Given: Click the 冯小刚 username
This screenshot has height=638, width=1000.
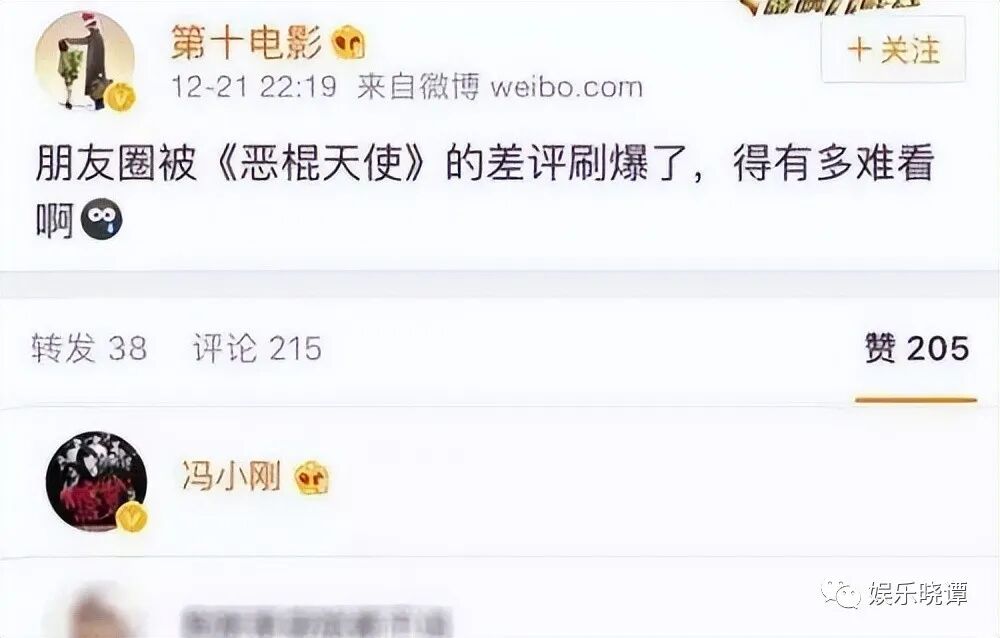Looking at the screenshot, I should click(232, 476).
